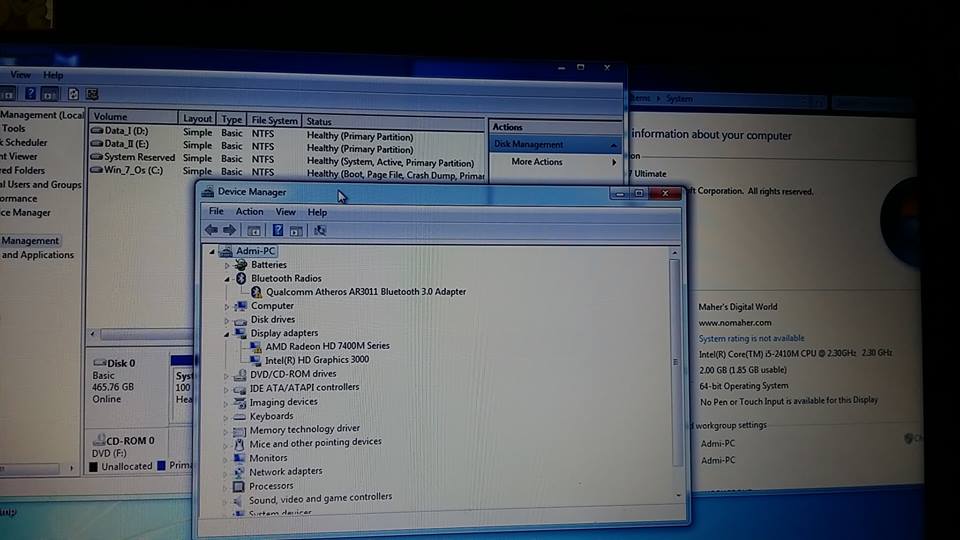This screenshot has height=540, width=960.
Task: Click the Keyboards category icon
Action: point(239,416)
